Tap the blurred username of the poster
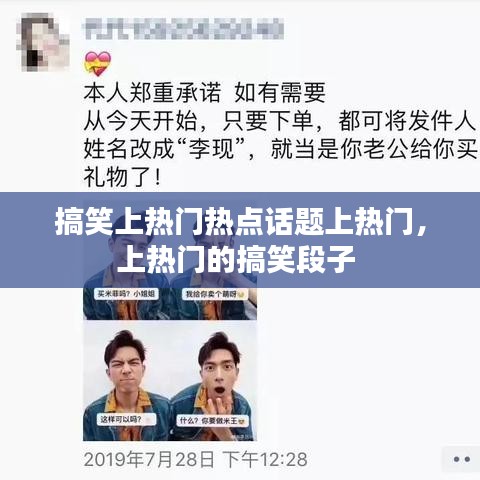The image size is (480, 480). click(183, 29)
